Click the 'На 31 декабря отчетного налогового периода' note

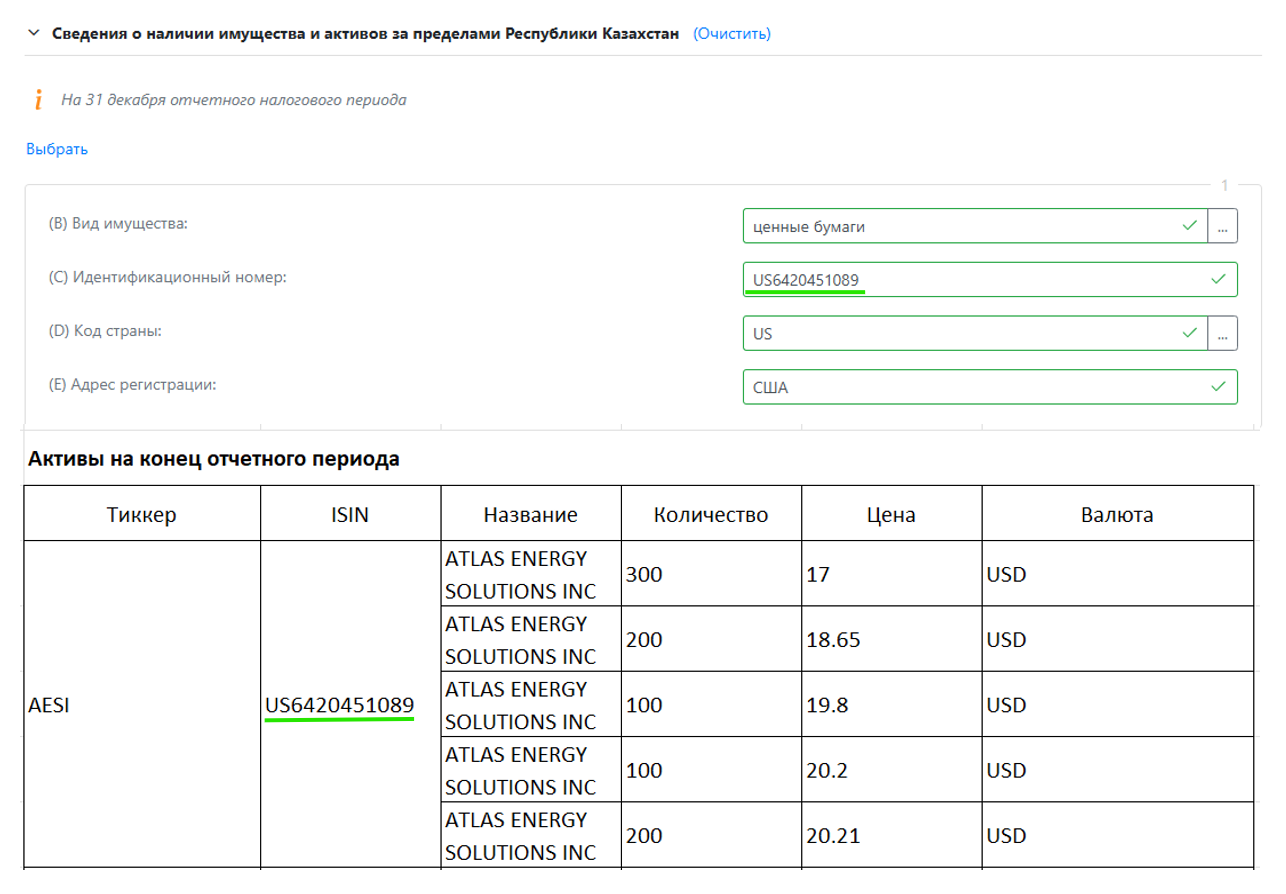[x=234, y=100]
